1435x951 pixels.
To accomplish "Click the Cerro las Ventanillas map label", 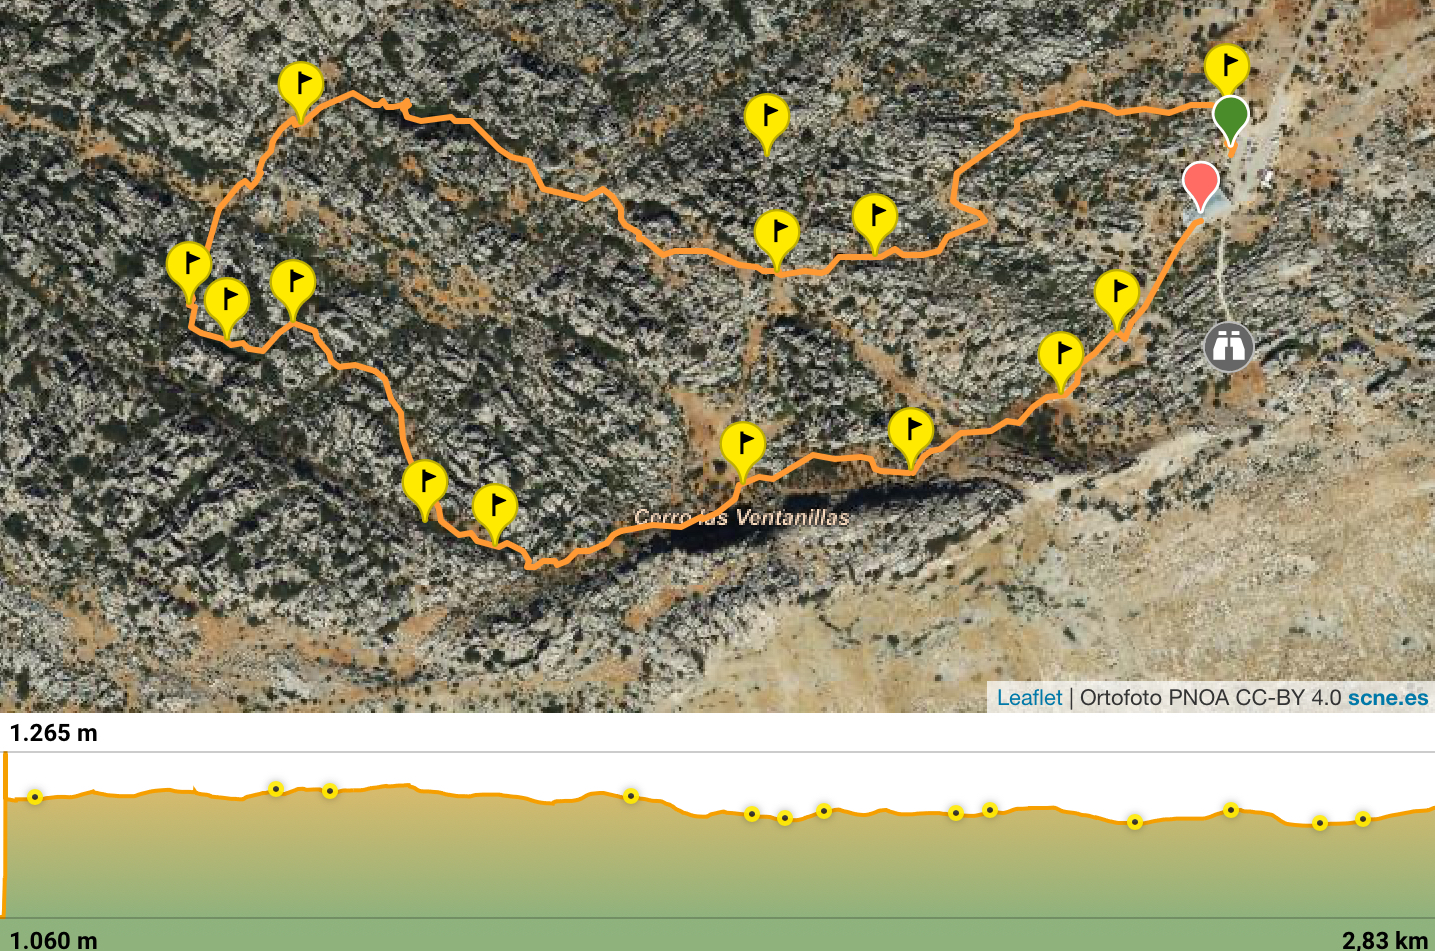I will tap(741, 518).
